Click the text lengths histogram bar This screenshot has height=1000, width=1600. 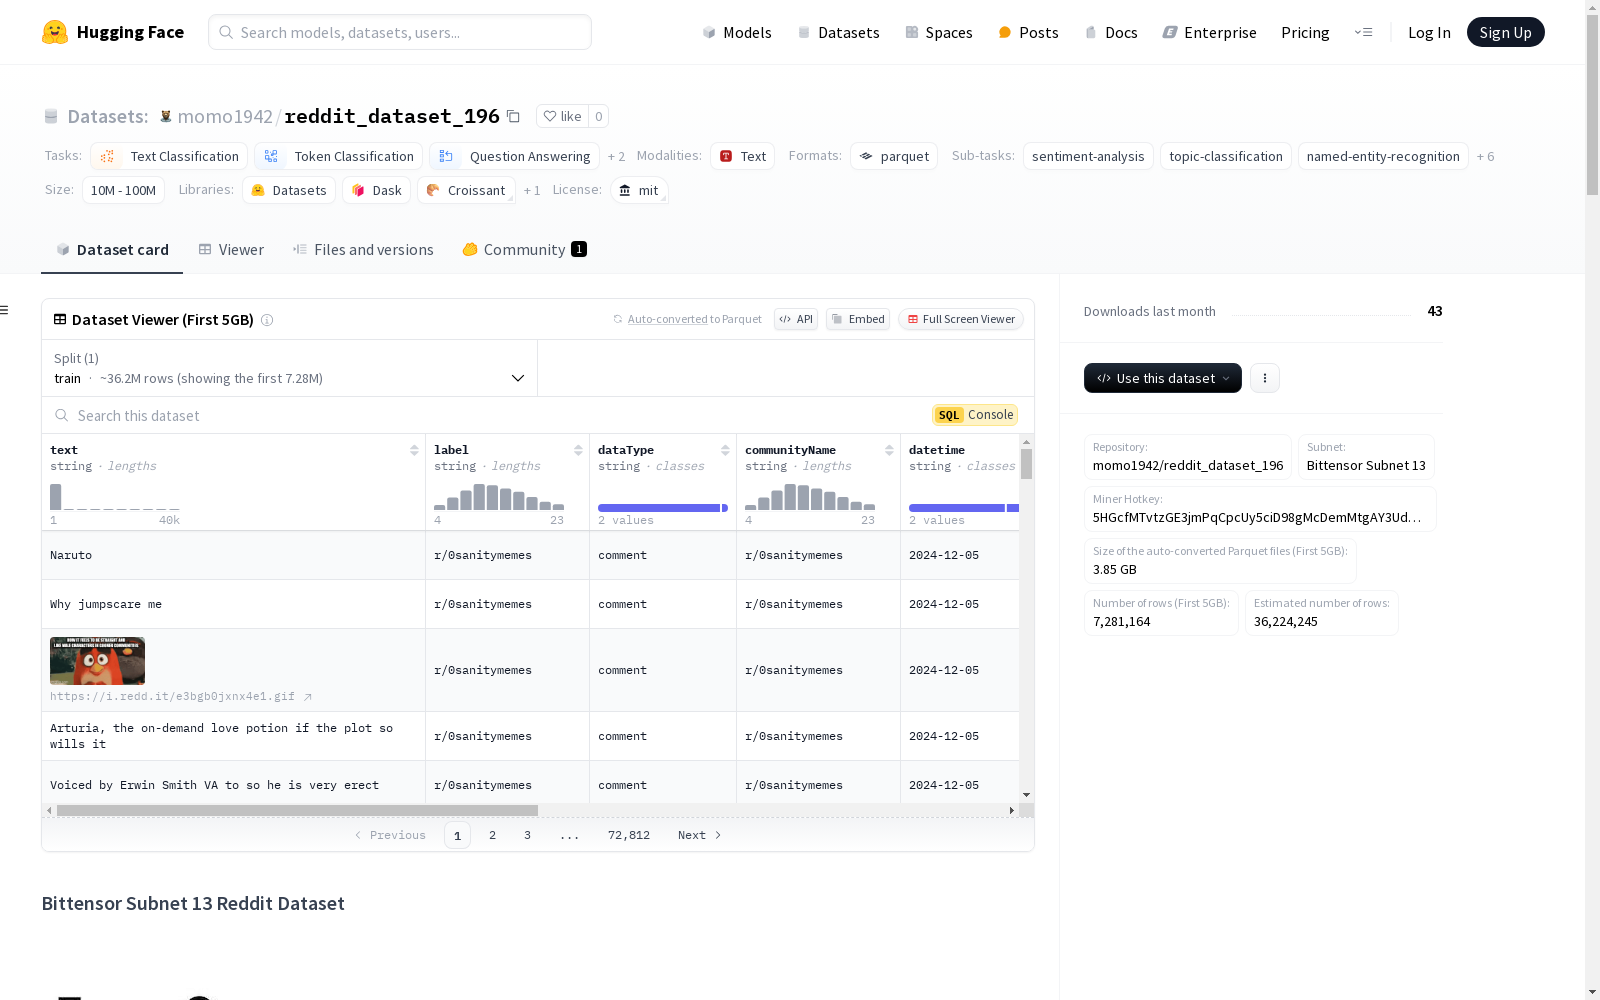point(55,497)
